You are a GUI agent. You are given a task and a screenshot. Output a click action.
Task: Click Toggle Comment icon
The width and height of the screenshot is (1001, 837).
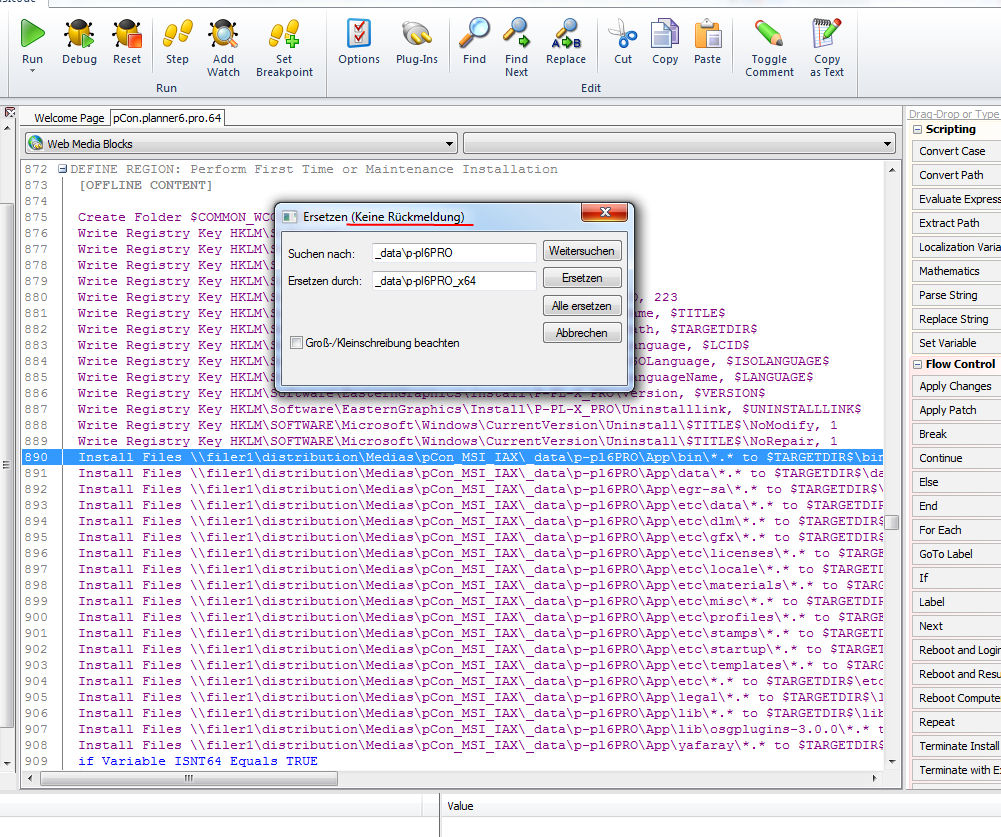pyautogui.click(x=769, y=33)
